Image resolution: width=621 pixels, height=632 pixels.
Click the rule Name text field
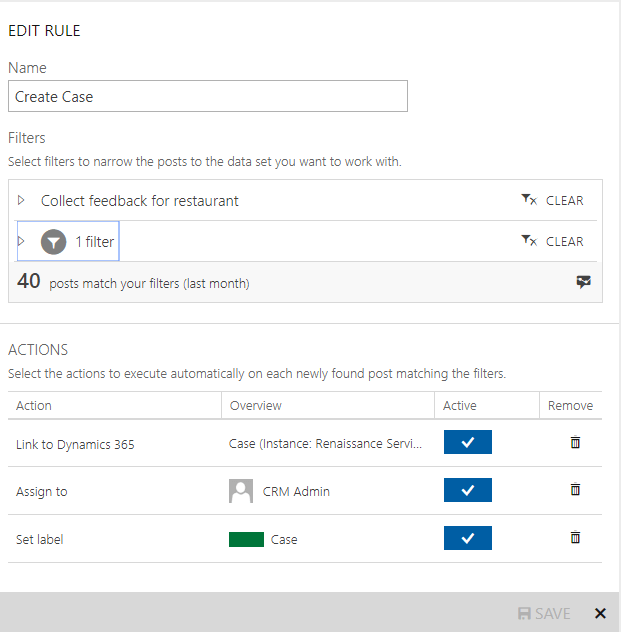pyautogui.click(x=208, y=96)
